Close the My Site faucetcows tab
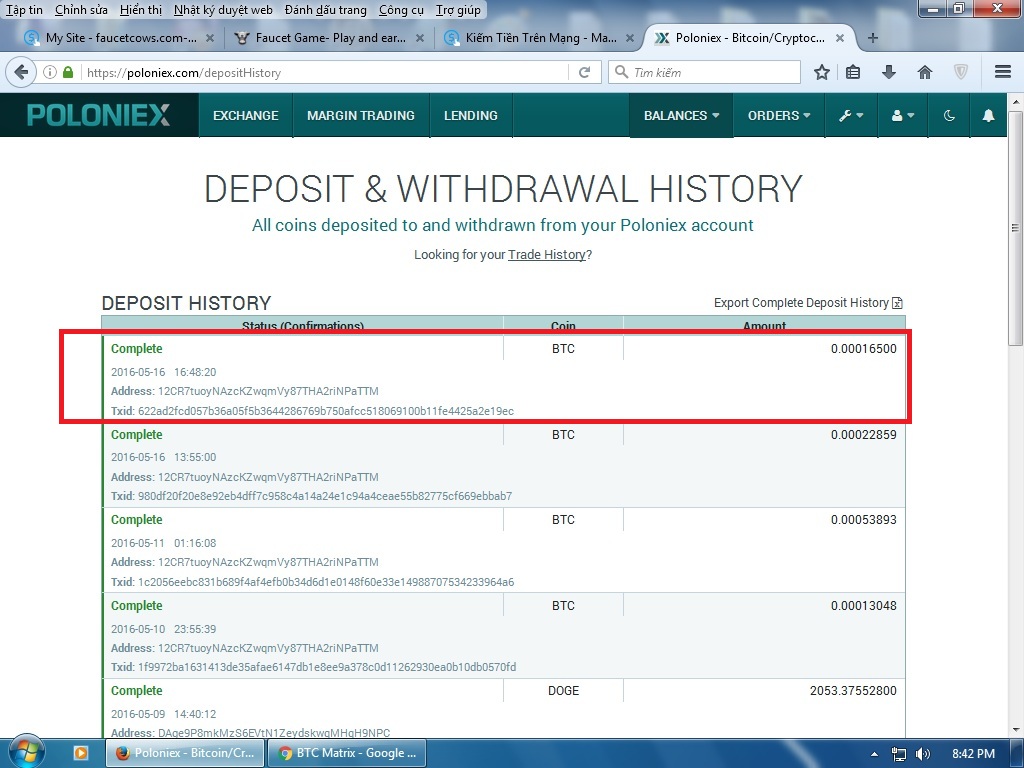 pyautogui.click(x=210, y=38)
